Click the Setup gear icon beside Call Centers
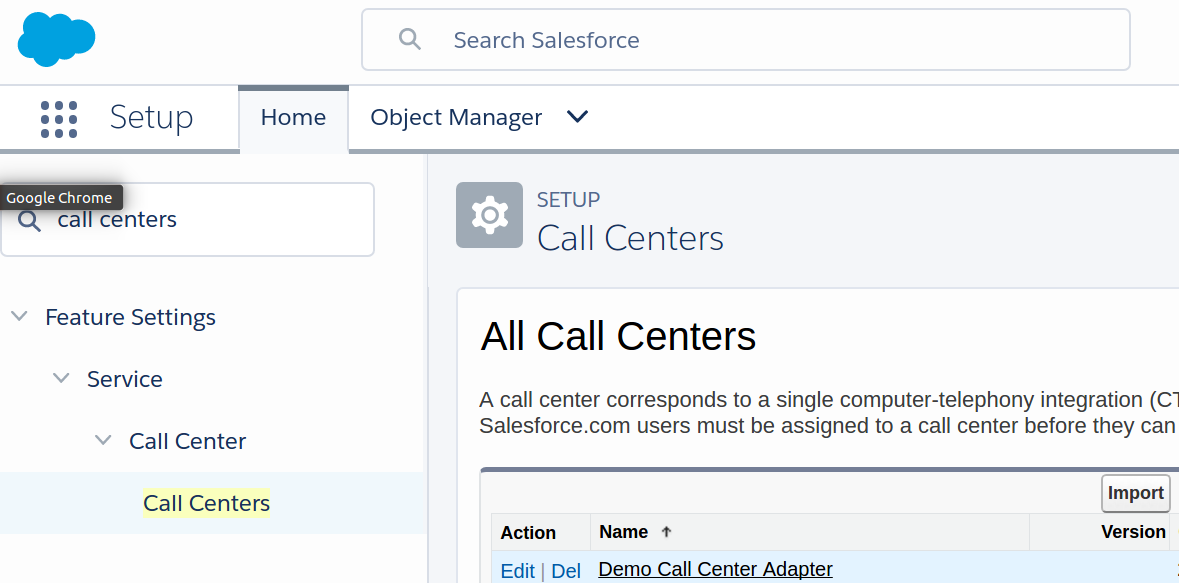The width and height of the screenshot is (1179, 583). point(489,215)
